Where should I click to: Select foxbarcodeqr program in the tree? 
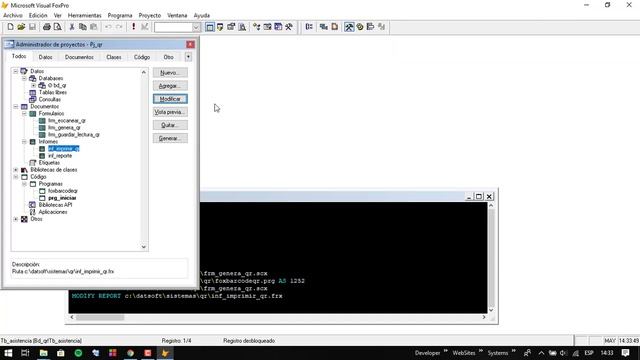(x=63, y=191)
